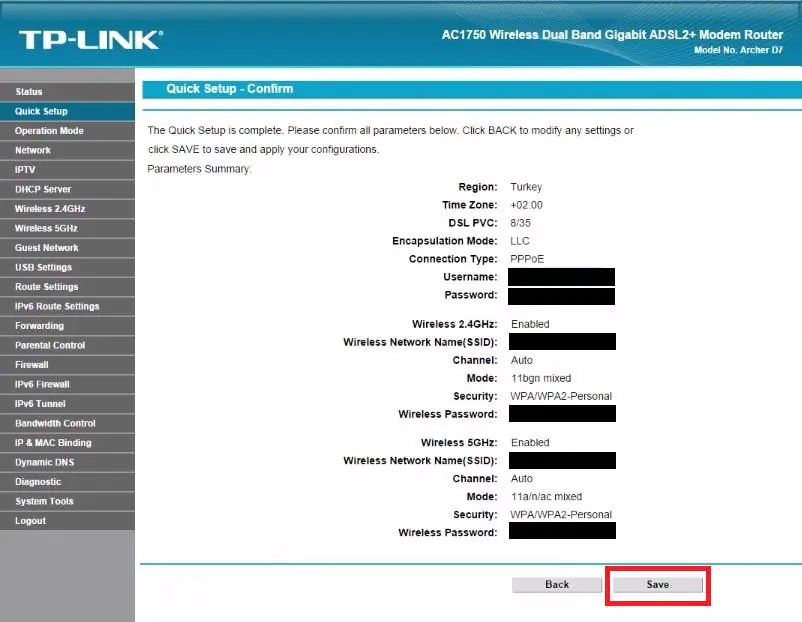The height and width of the screenshot is (622, 802).
Task: Select Operation Mode
Action: click(48, 130)
